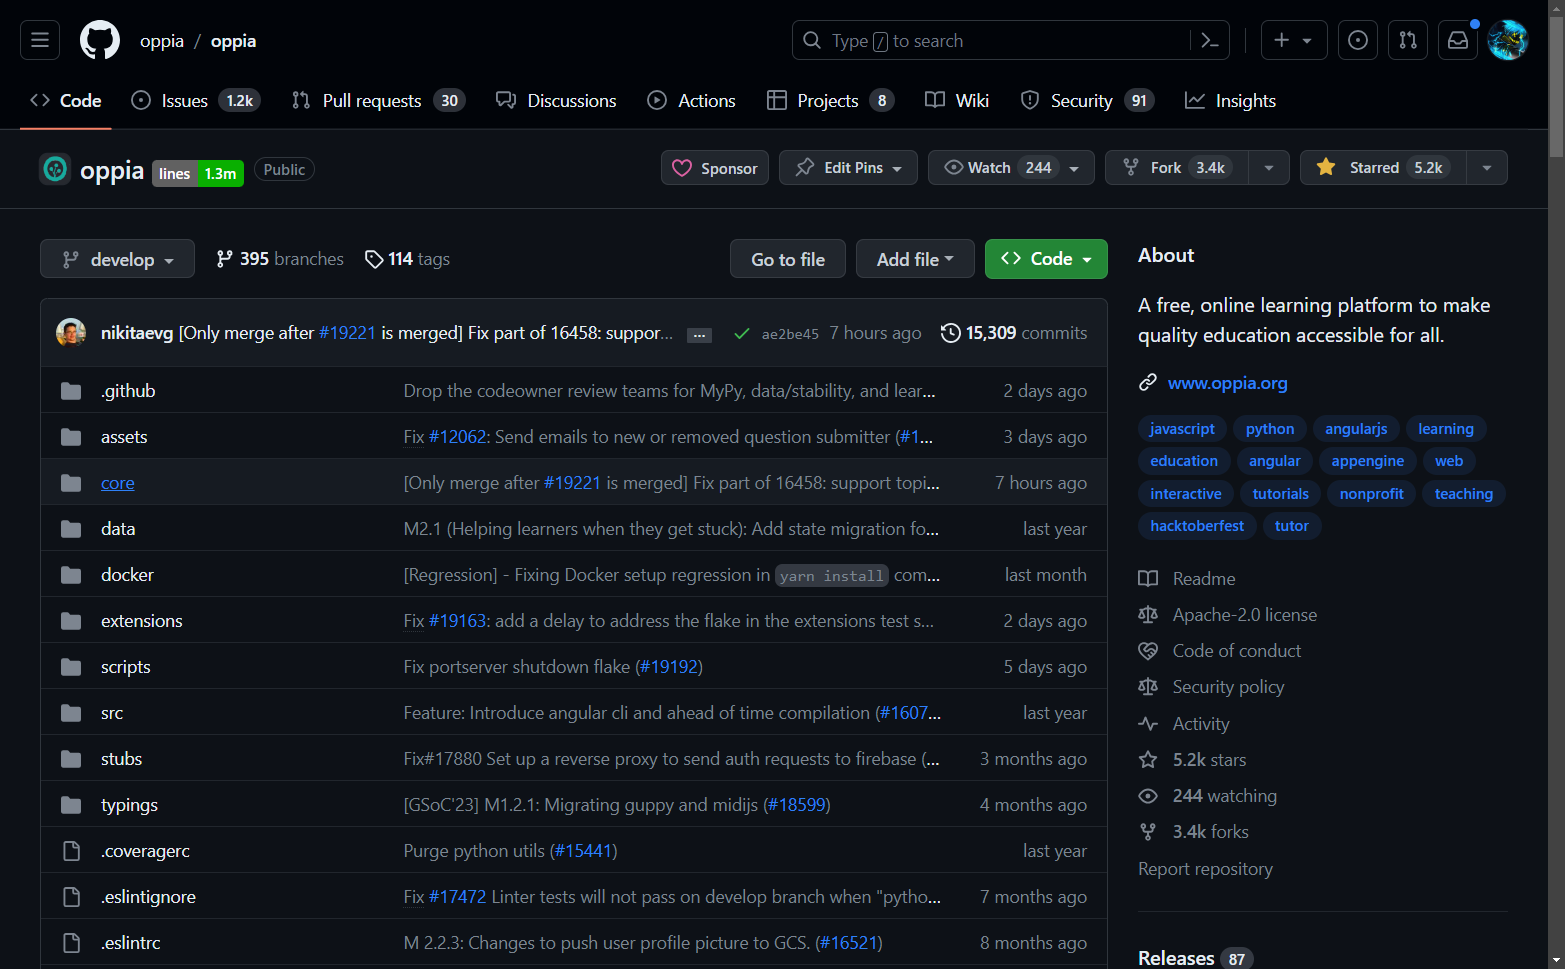Image resolution: width=1565 pixels, height=969 pixels.
Task: Open the star lists dropdown arrow
Action: point(1487,167)
